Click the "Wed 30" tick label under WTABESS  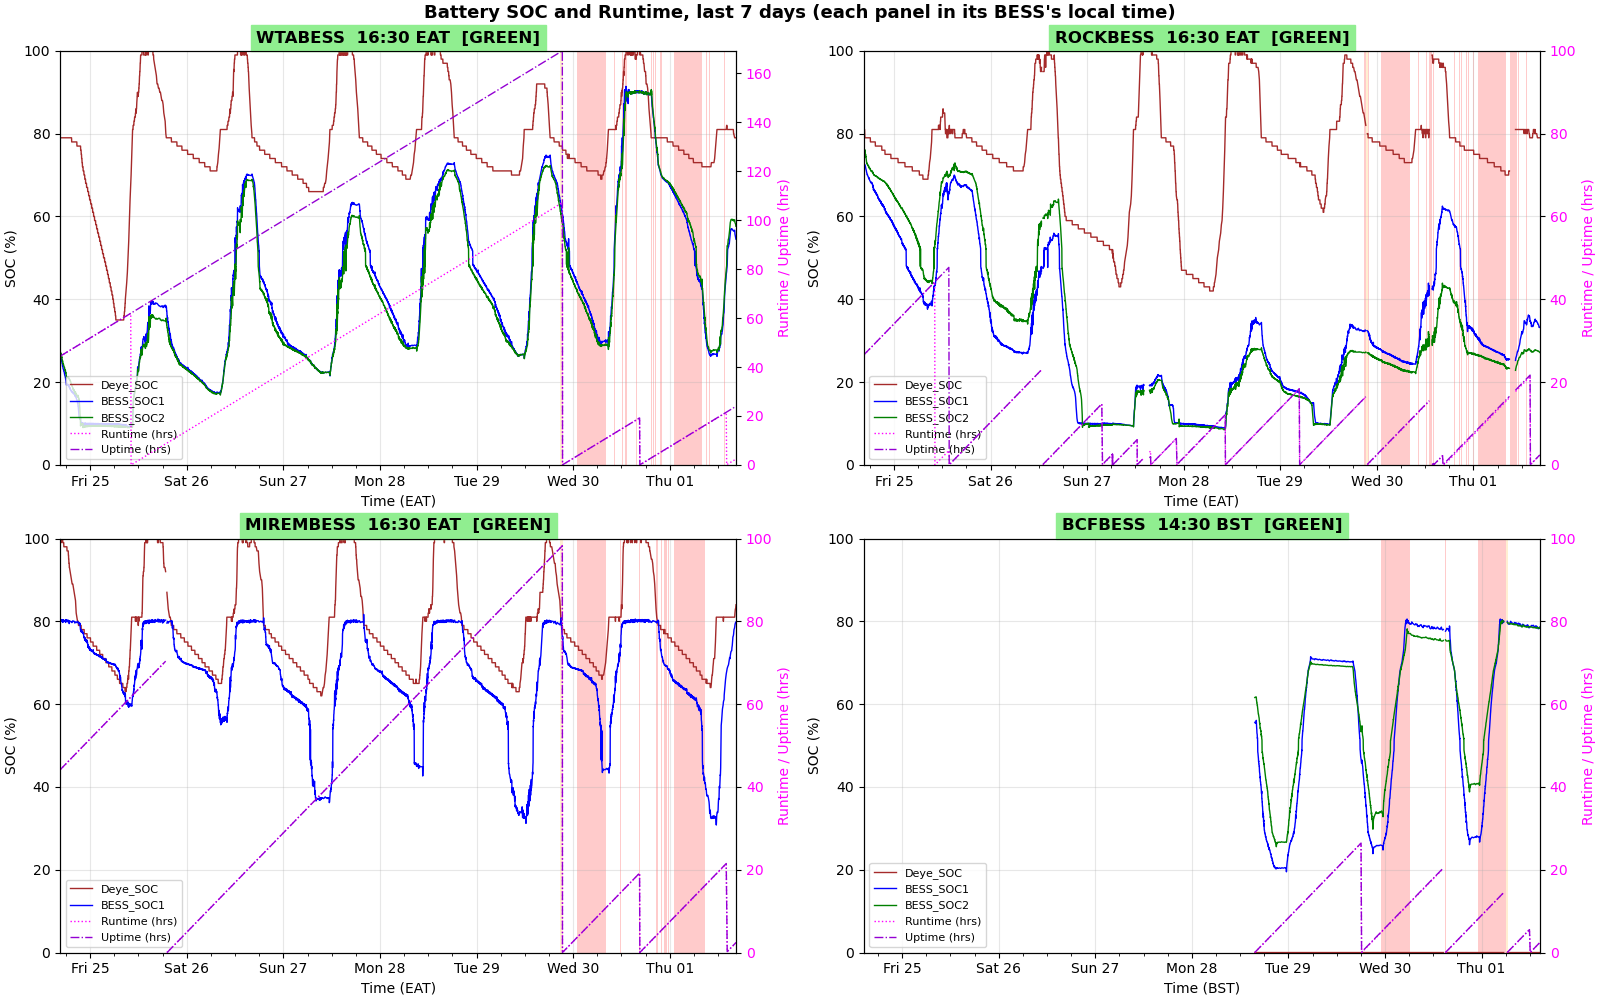(573, 481)
